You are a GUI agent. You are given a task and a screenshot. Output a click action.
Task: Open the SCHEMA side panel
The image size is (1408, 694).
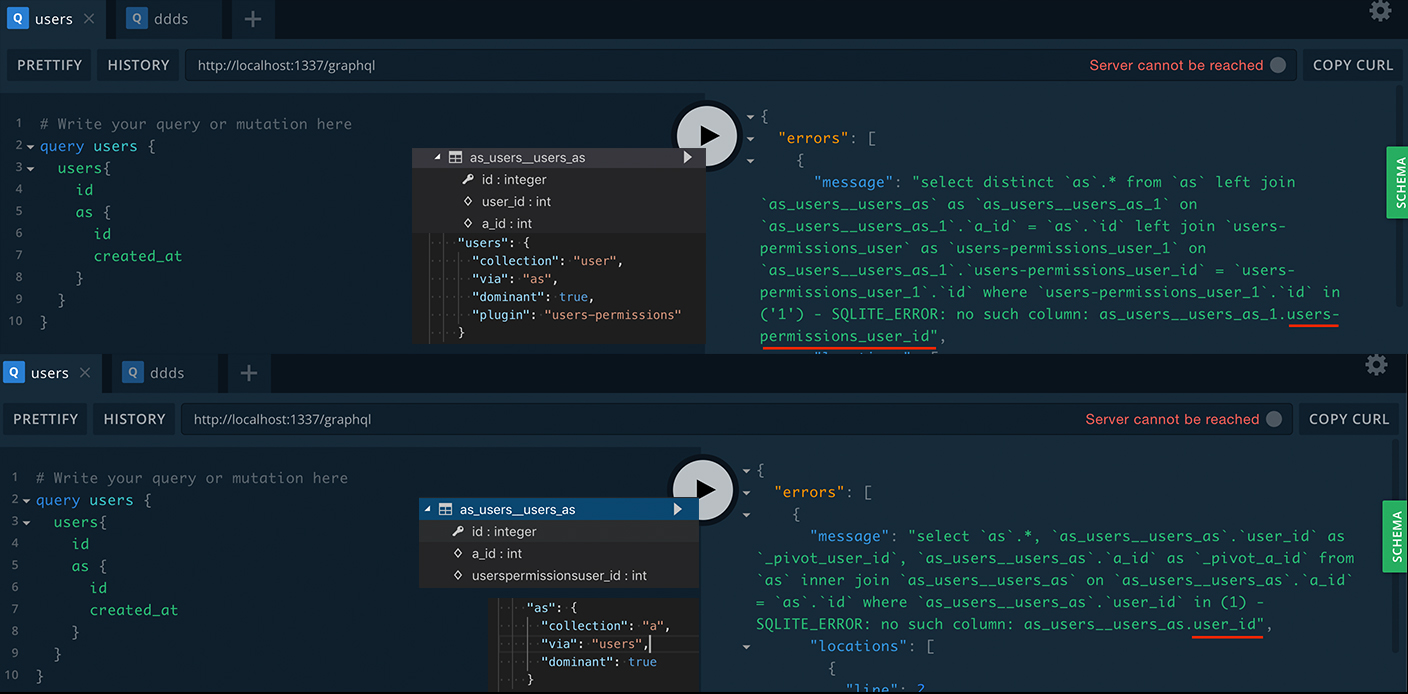pos(1398,183)
